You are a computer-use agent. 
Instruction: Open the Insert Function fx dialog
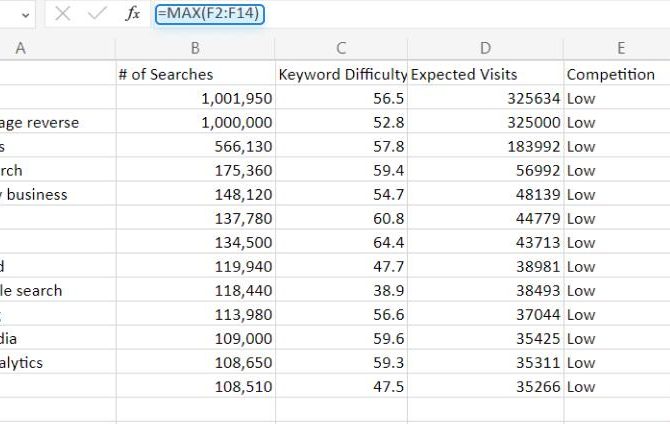point(133,14)
